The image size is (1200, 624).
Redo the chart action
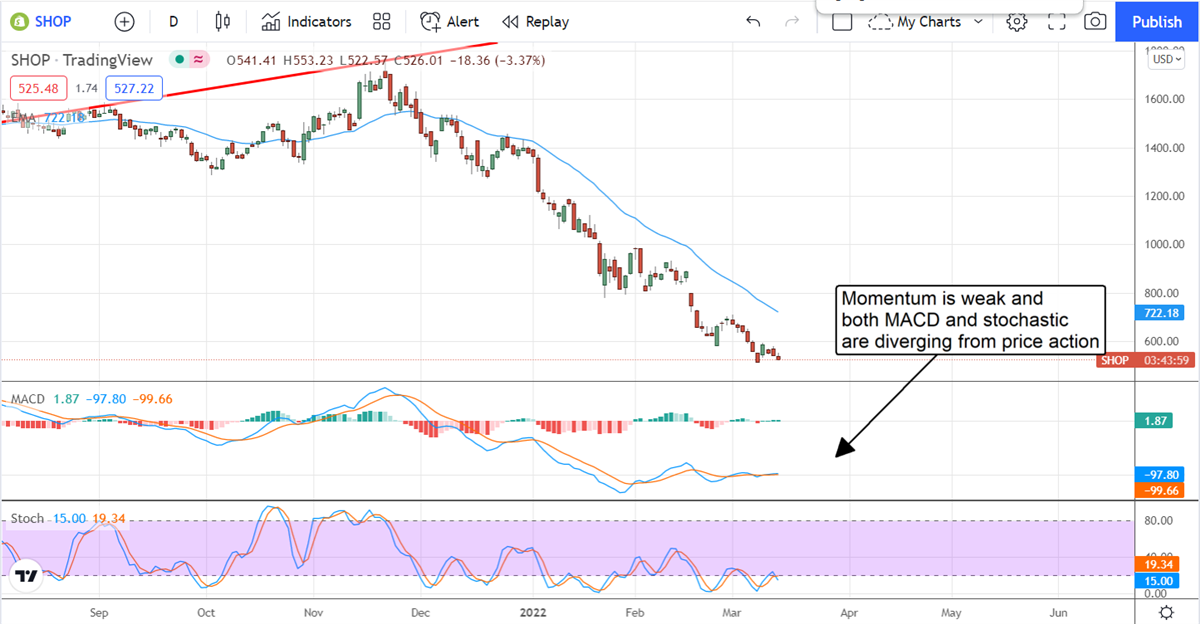click(793, 21)
